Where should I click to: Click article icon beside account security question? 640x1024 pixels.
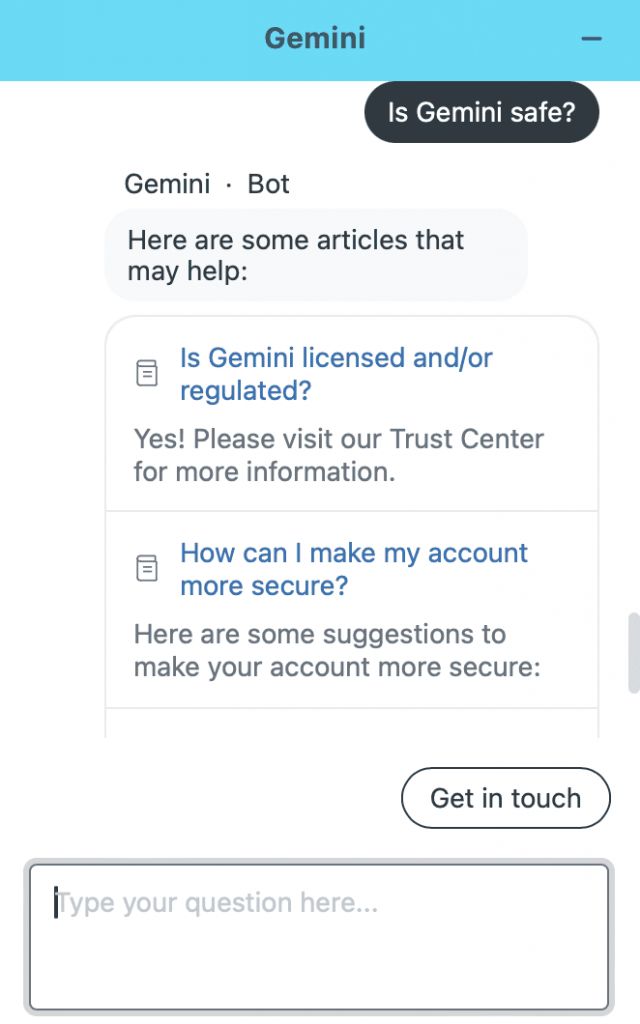click(147, 569)
